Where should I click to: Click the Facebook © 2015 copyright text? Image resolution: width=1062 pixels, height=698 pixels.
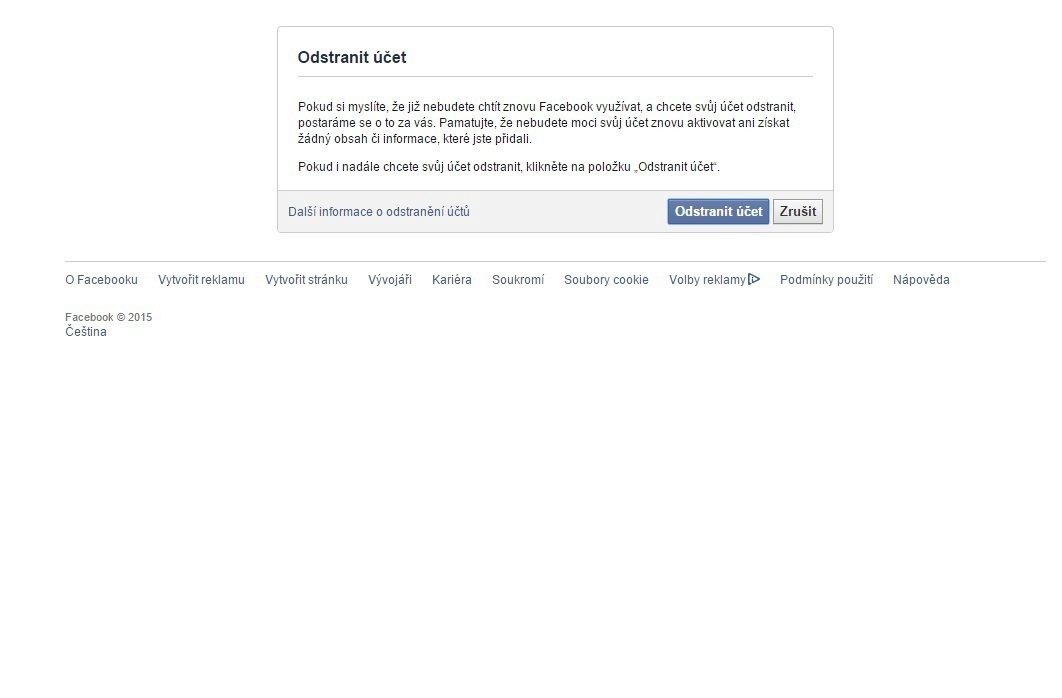108,317
